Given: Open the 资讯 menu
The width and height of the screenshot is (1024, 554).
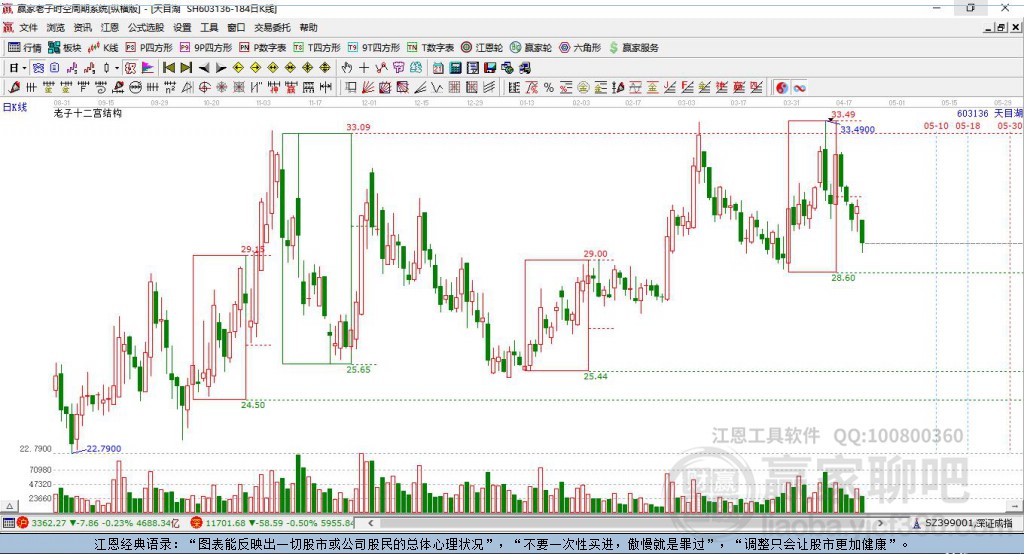Looking at the screenshot, I should 82,27.
